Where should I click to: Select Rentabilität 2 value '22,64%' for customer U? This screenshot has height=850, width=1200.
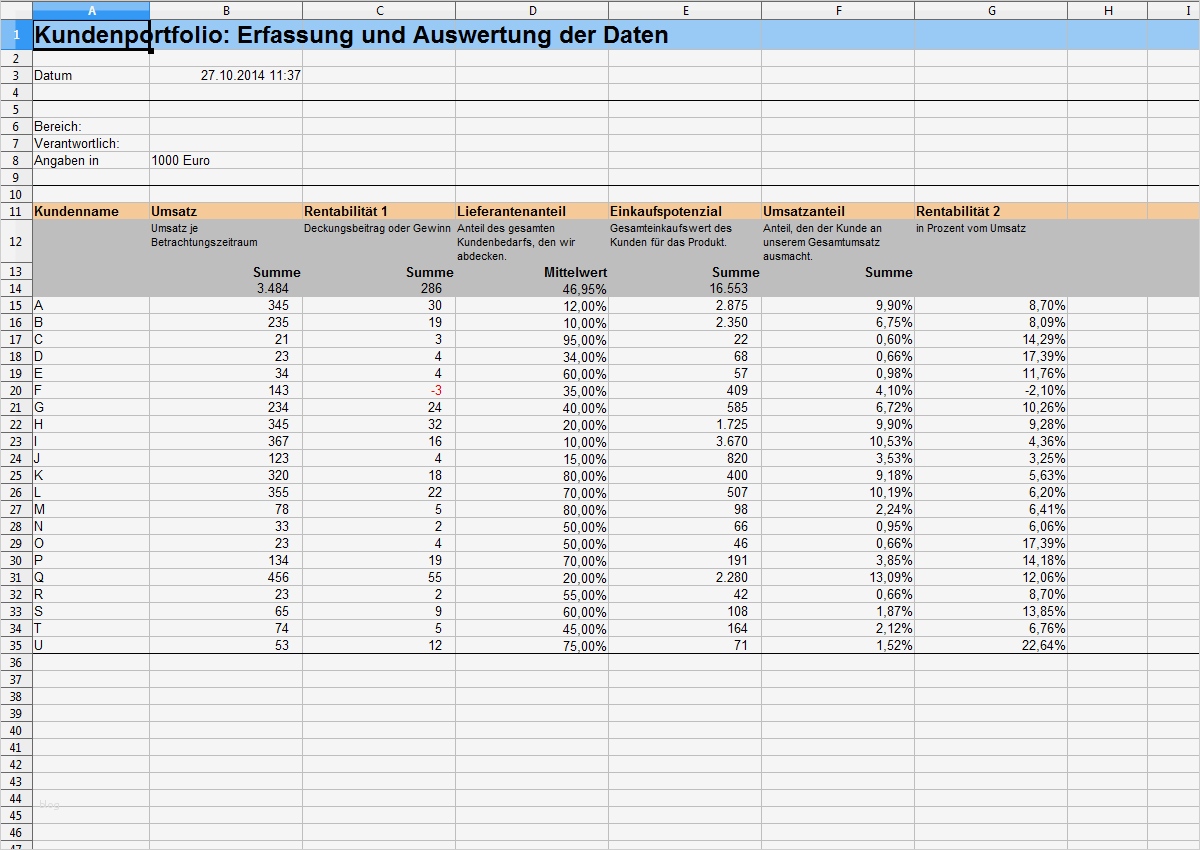point(991,645)
